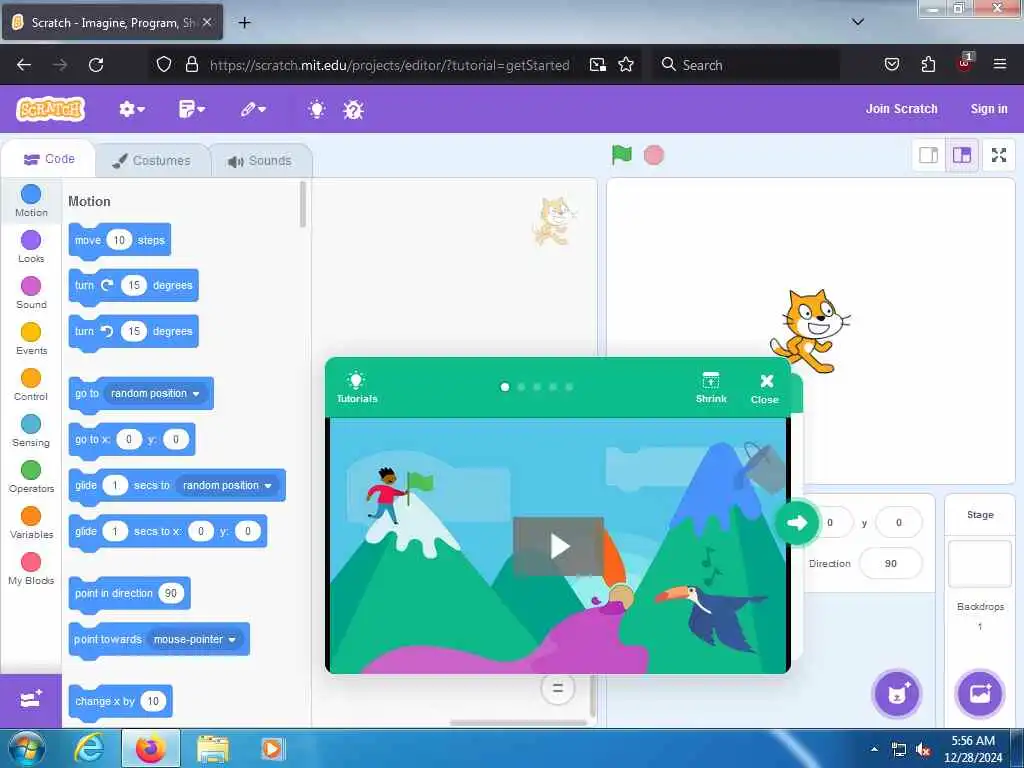Screen dimensions: 1024x768
Task: Select the Operators block category
Action: point(31,477)
